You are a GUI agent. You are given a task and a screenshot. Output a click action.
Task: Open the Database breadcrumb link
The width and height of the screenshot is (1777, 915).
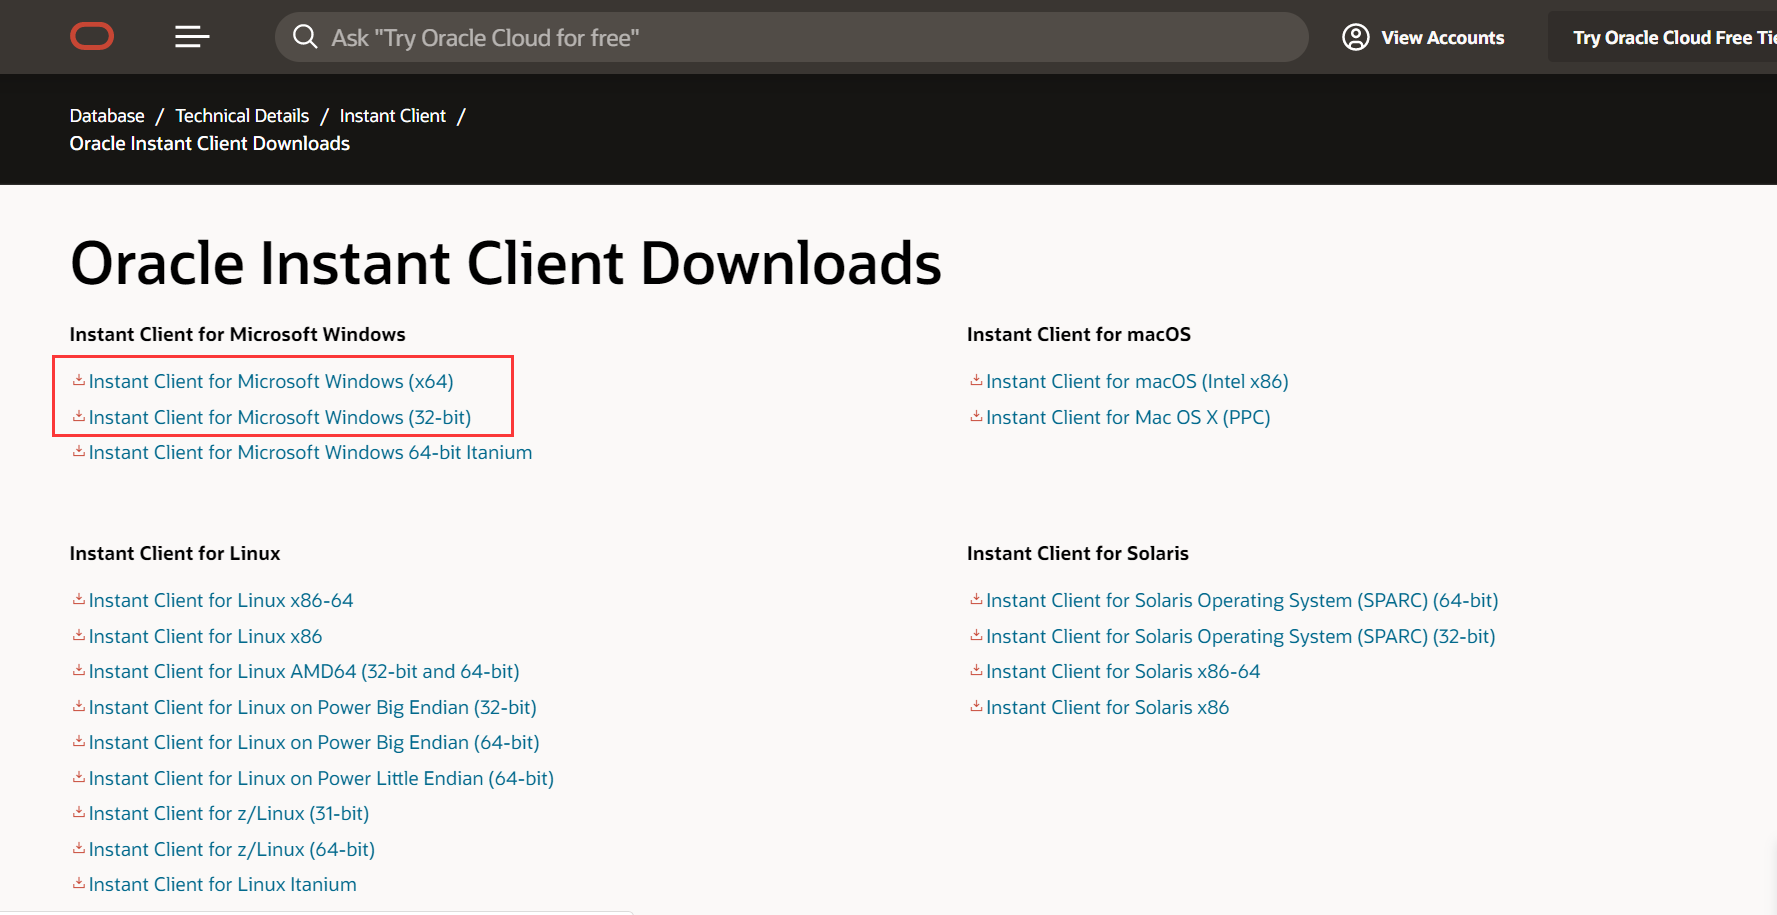(x=106, y=115)
